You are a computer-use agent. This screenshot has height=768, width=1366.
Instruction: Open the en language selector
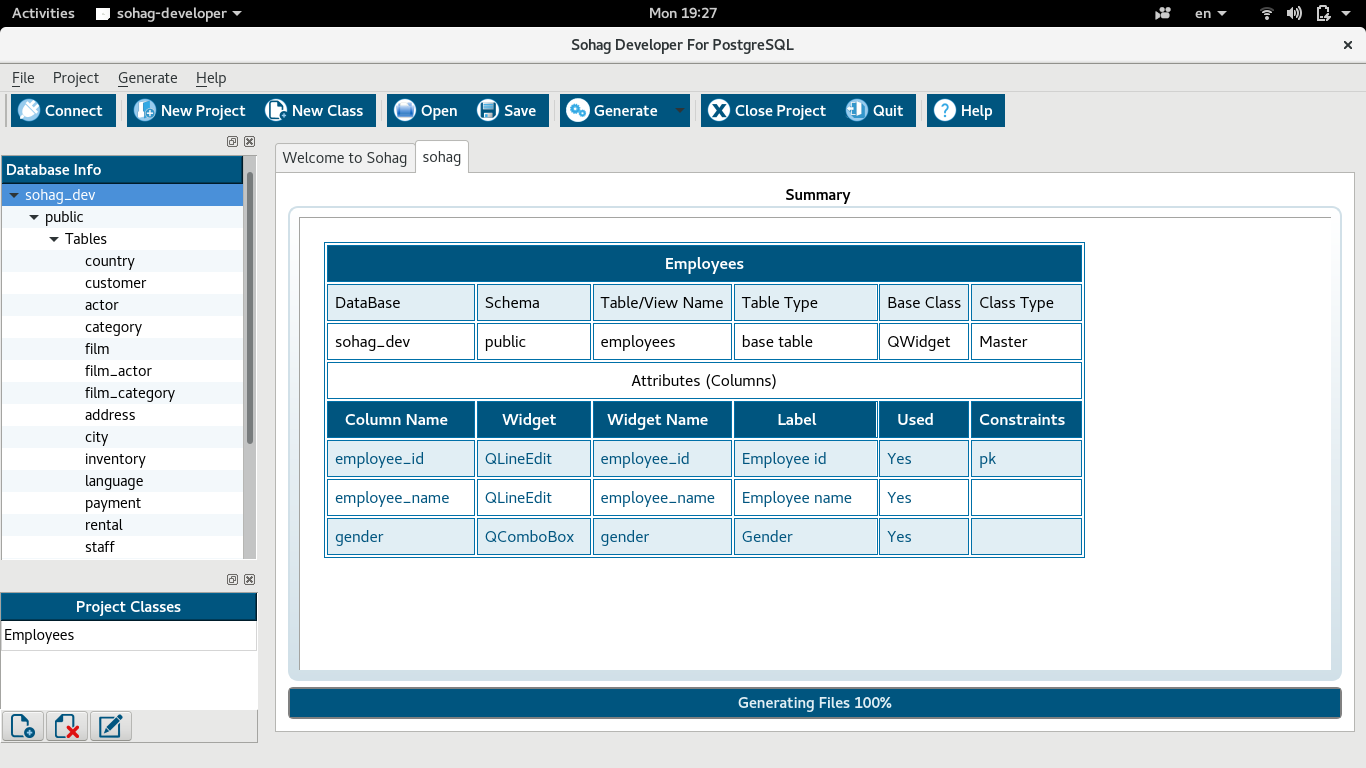coord(1211,13)
